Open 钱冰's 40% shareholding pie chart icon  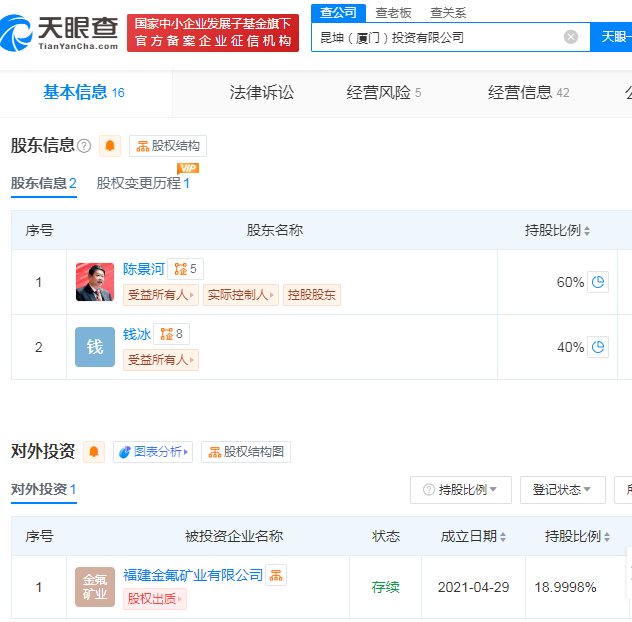pos(598,347)
